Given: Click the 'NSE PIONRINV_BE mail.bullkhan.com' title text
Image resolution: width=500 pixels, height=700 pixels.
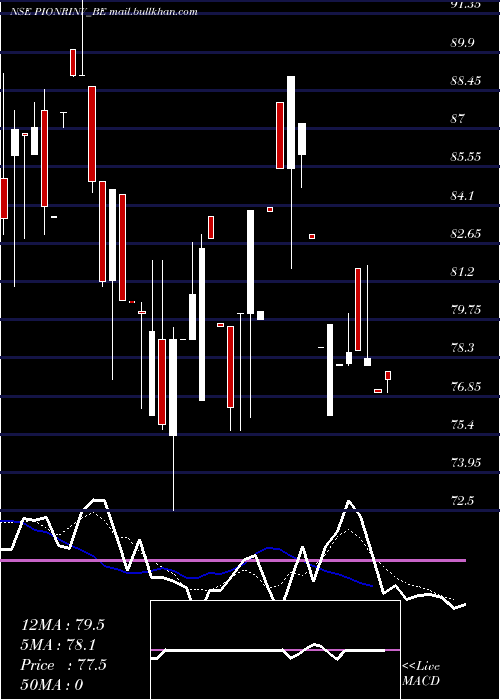Looking at the screenshot, I should point(104,12).
